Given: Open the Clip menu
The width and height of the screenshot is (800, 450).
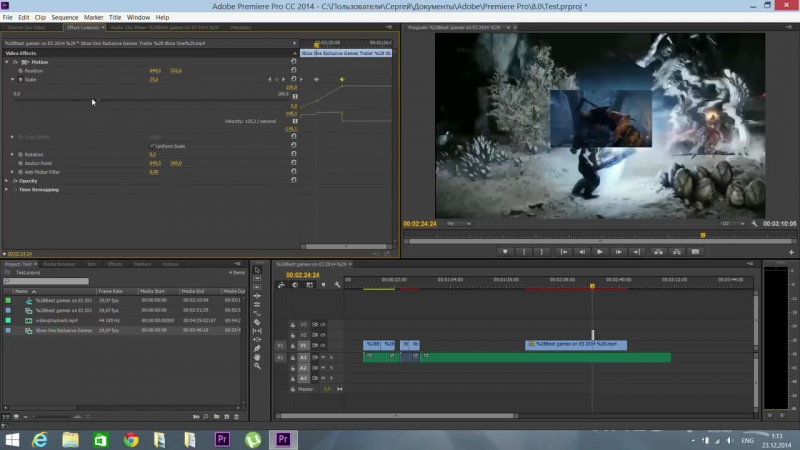Looking at the screenshot, I should [x=40, y=17].
